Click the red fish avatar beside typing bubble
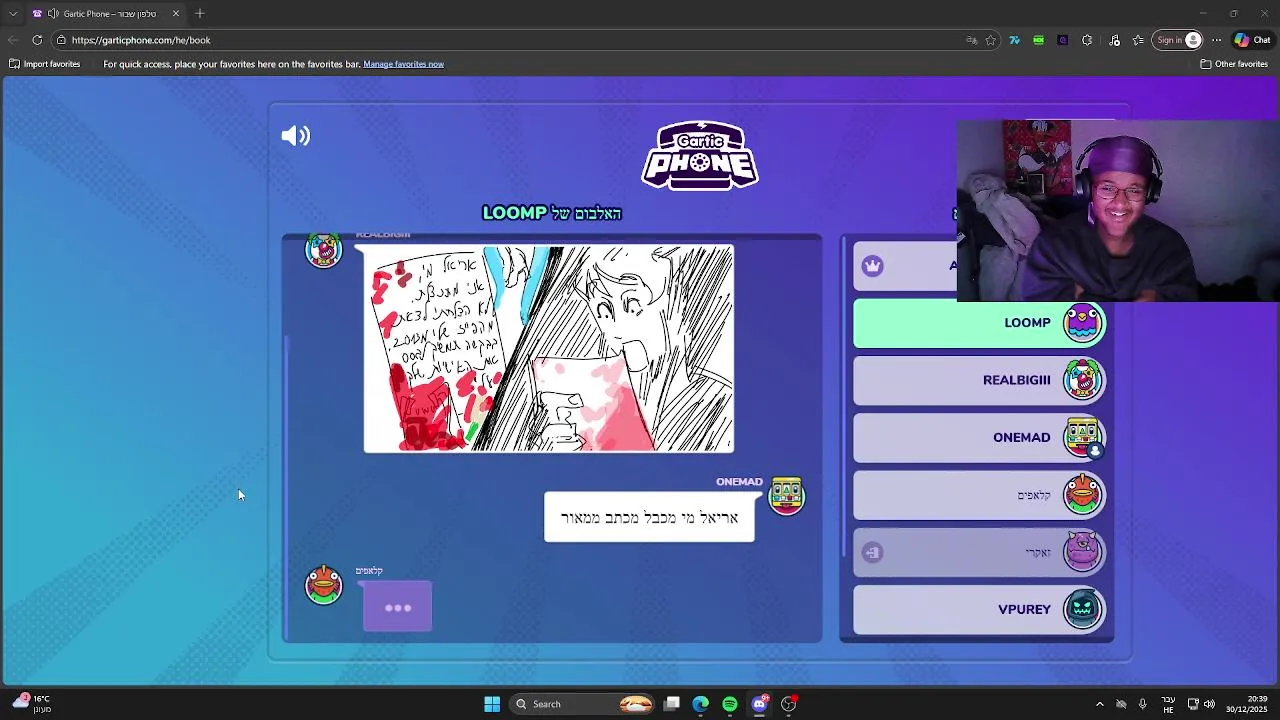The height and width of the screenshot is (720, 1280). pos(323,585)
